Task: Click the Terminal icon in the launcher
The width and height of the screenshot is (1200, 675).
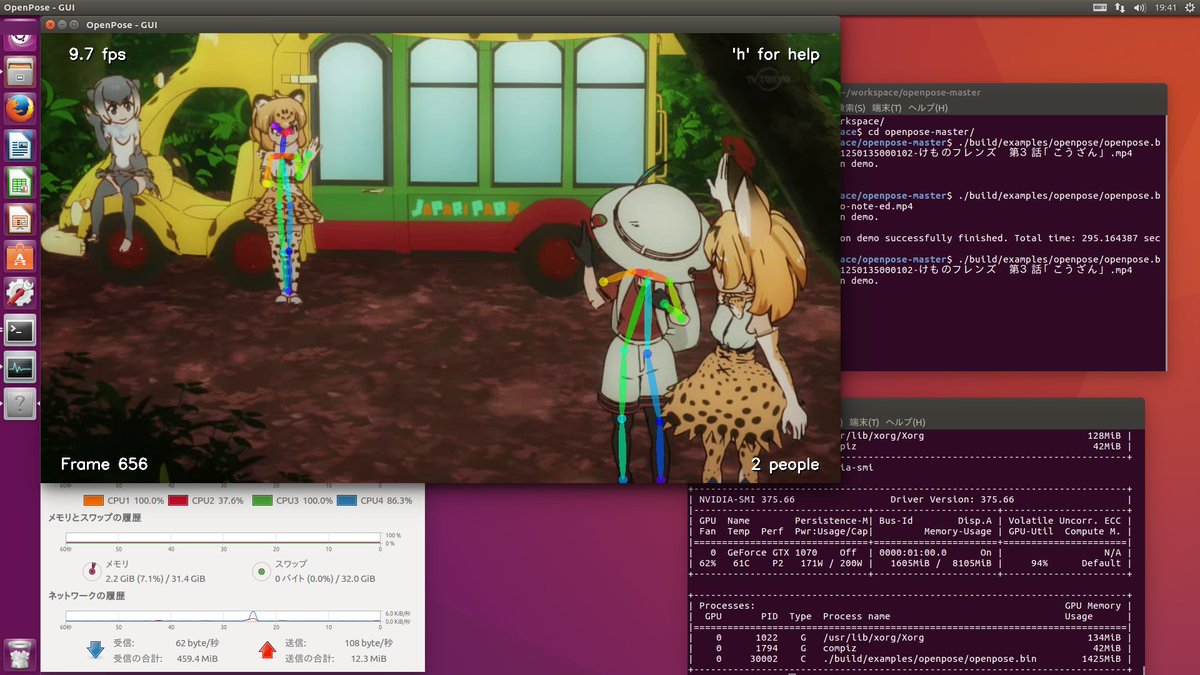Action: coord(20,330)
